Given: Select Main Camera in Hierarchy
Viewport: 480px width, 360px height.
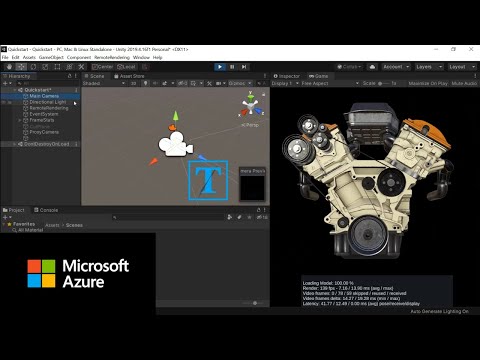Looking at the screenshot, I should pos(40,96).
